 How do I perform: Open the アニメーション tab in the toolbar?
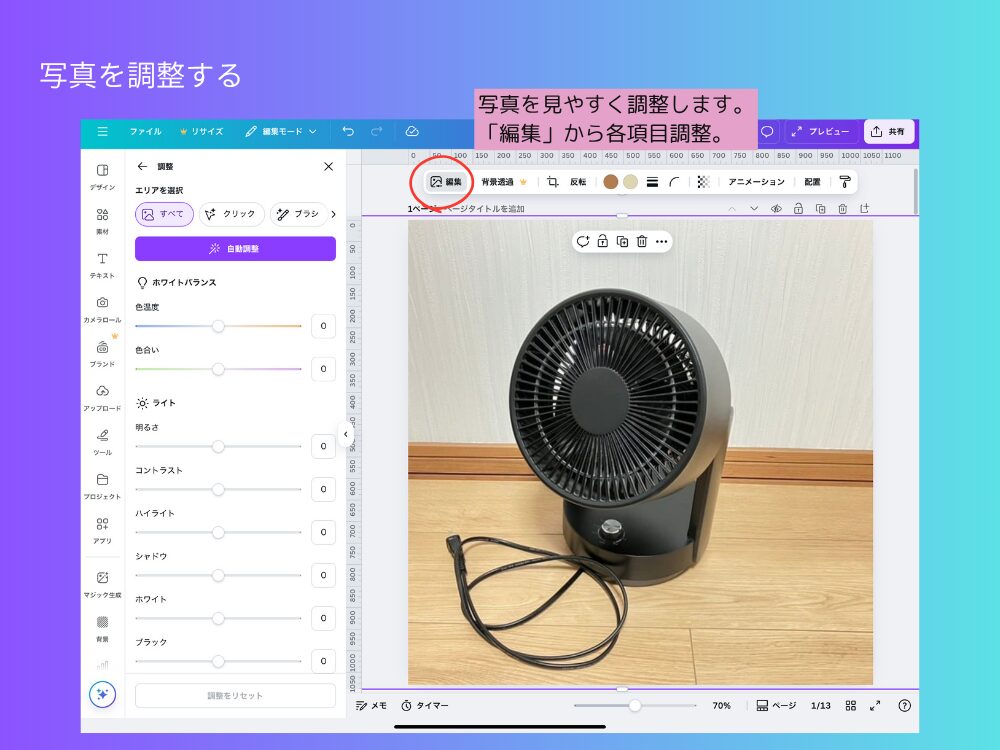(756, 182)
